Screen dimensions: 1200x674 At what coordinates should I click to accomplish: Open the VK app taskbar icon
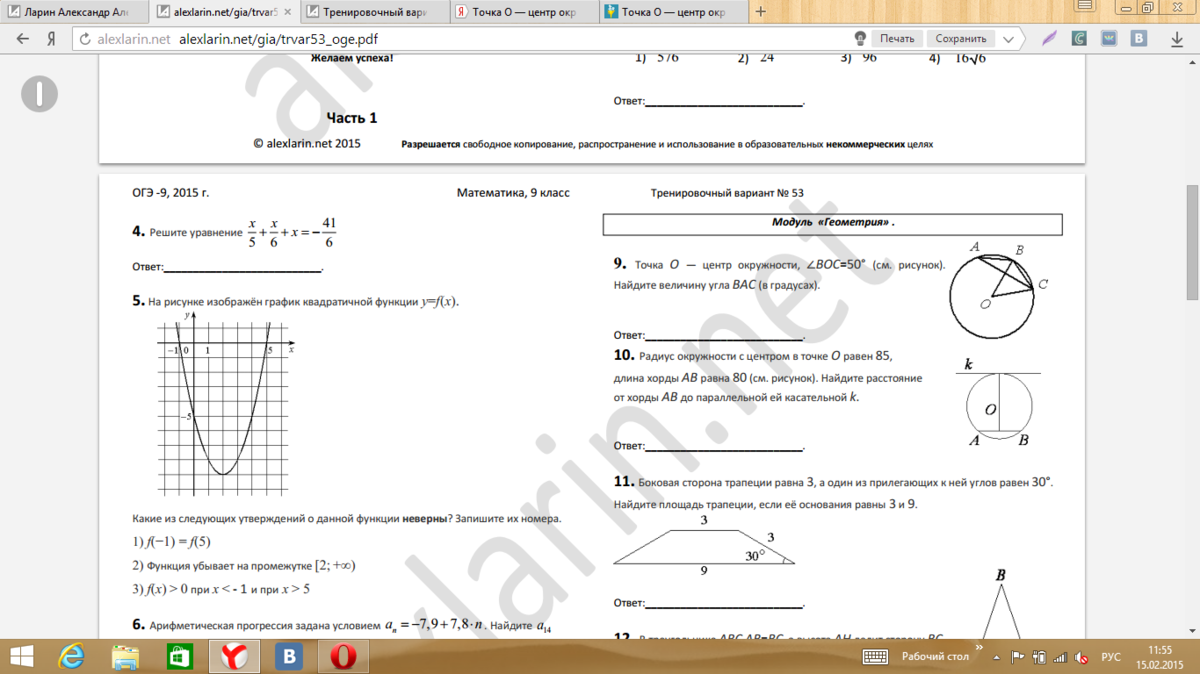289,656
